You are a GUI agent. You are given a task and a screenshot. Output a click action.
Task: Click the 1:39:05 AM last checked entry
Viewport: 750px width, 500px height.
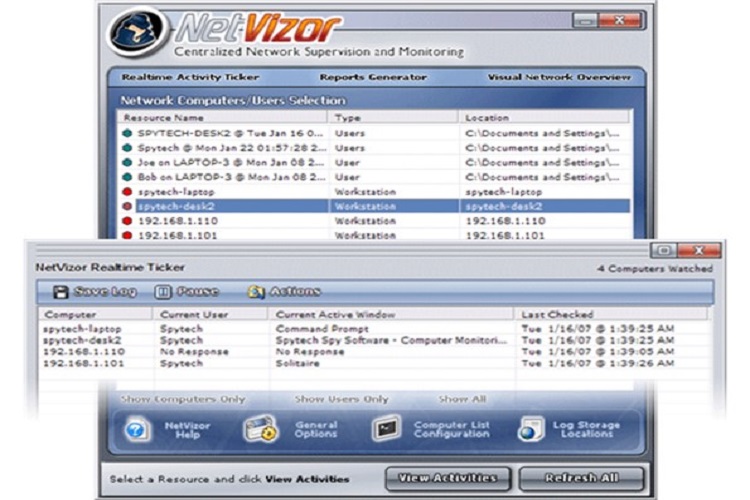[x=597, y=352]
